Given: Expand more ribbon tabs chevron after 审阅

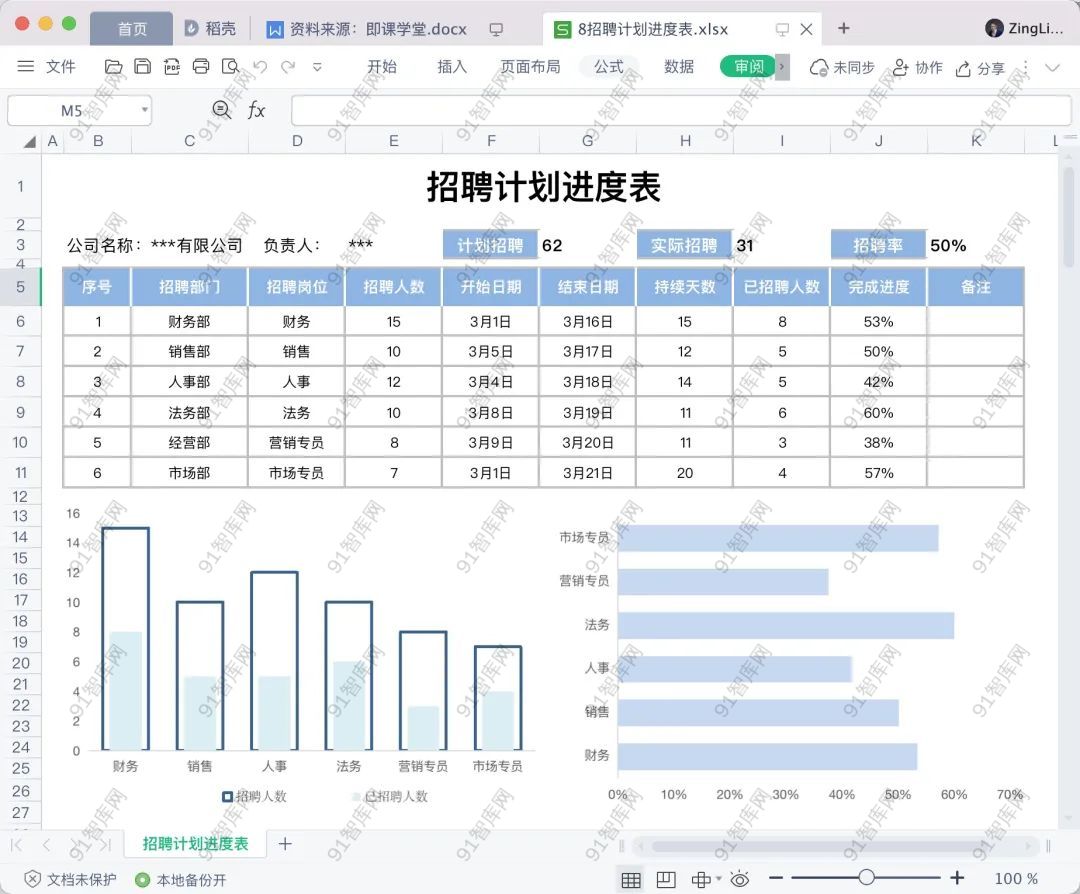Looking at the screenshot, I should (782, 67).
